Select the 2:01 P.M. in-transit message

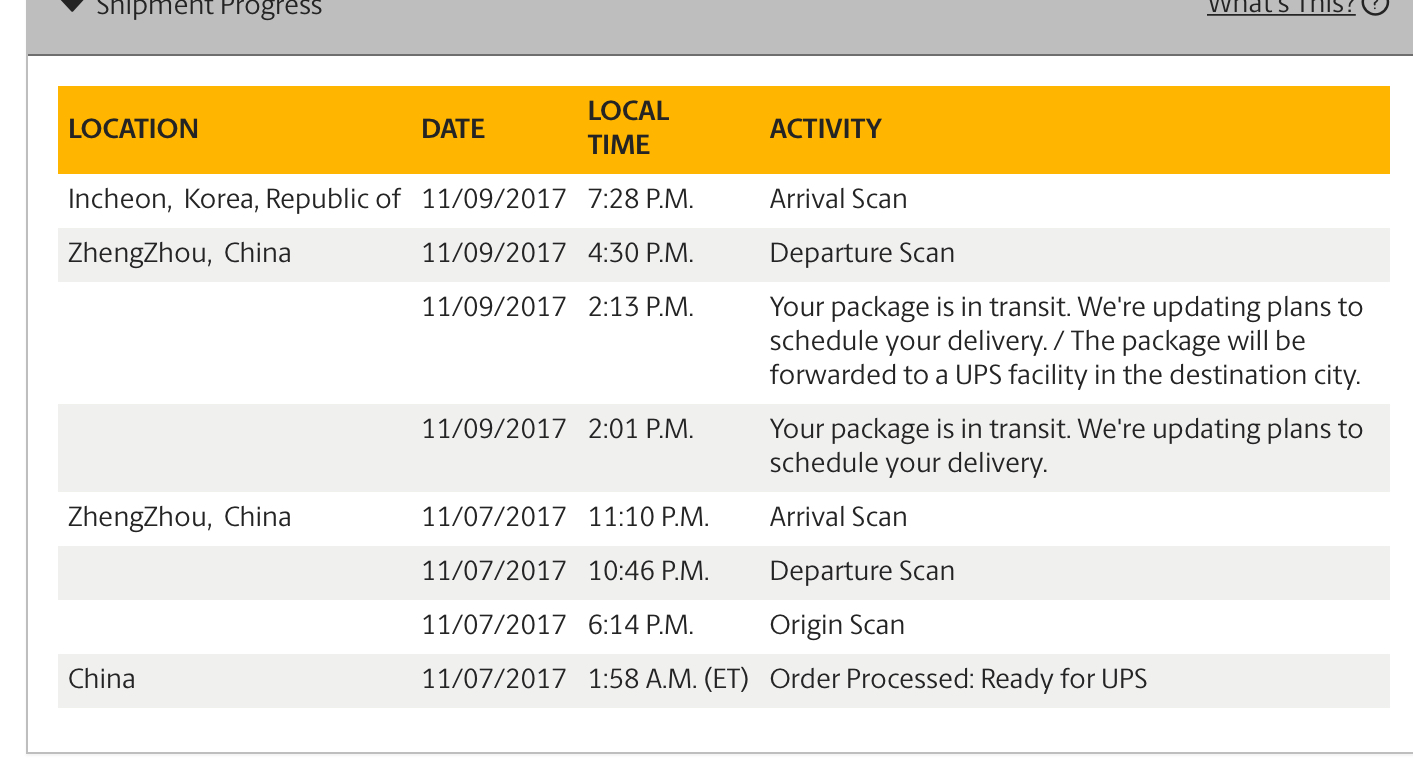[1066, 446]
